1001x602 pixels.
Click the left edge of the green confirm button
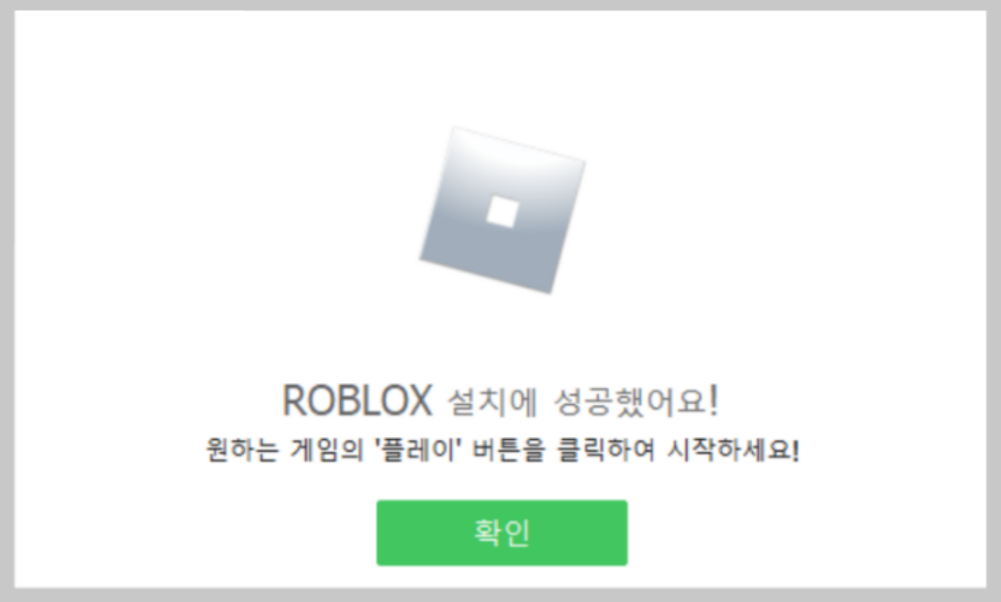pos(382,532)
